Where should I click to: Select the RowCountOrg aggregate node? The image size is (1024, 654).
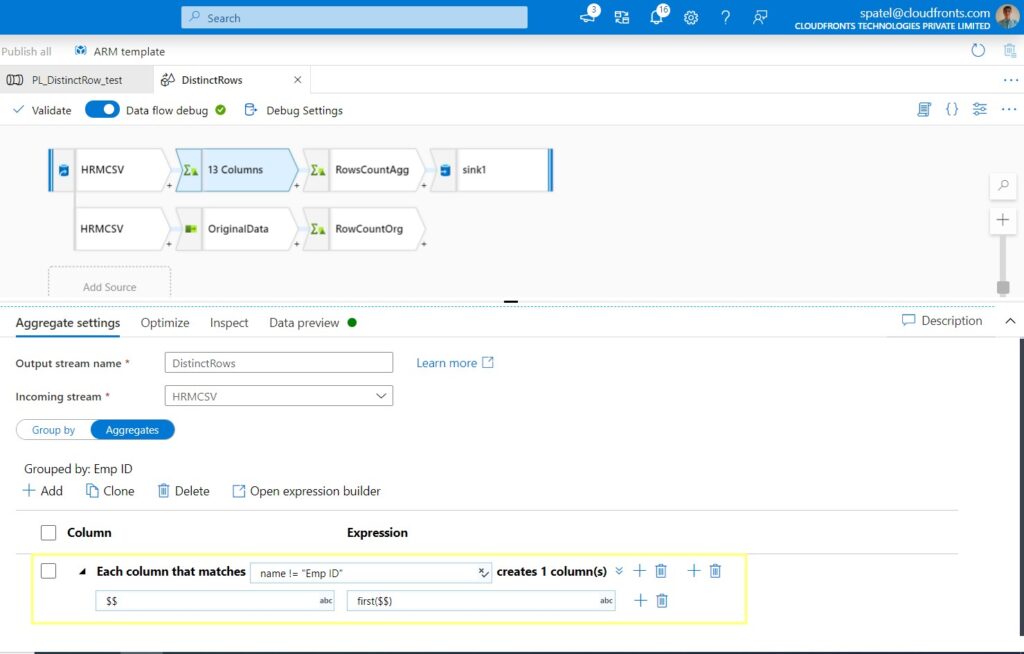[364, 229]
